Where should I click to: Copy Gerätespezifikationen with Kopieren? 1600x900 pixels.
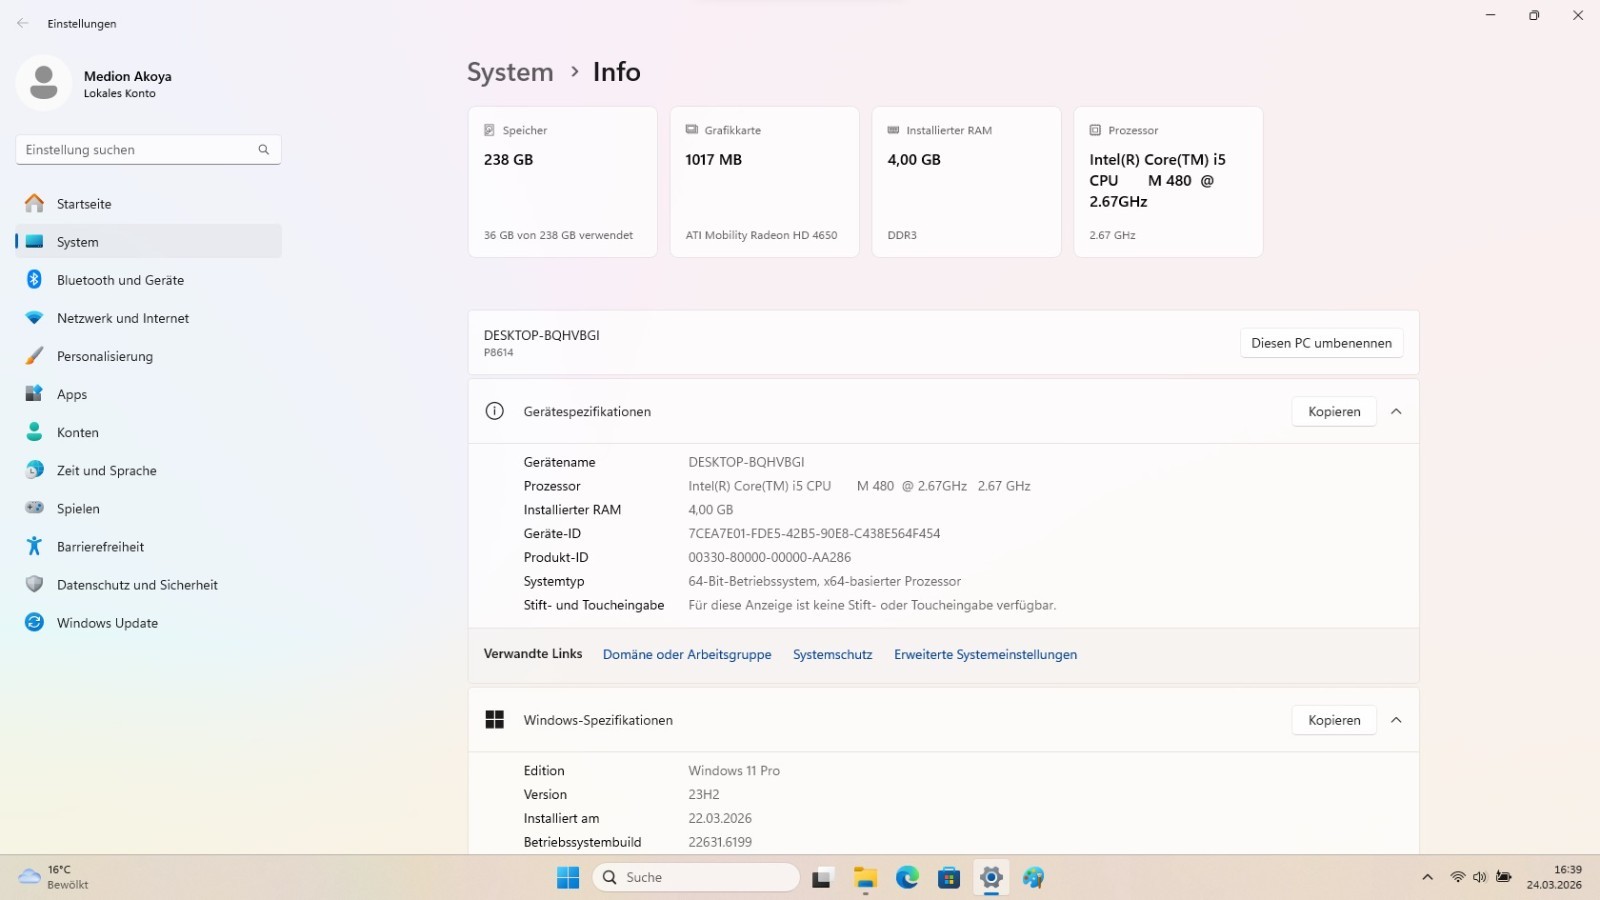point(1334,412)
